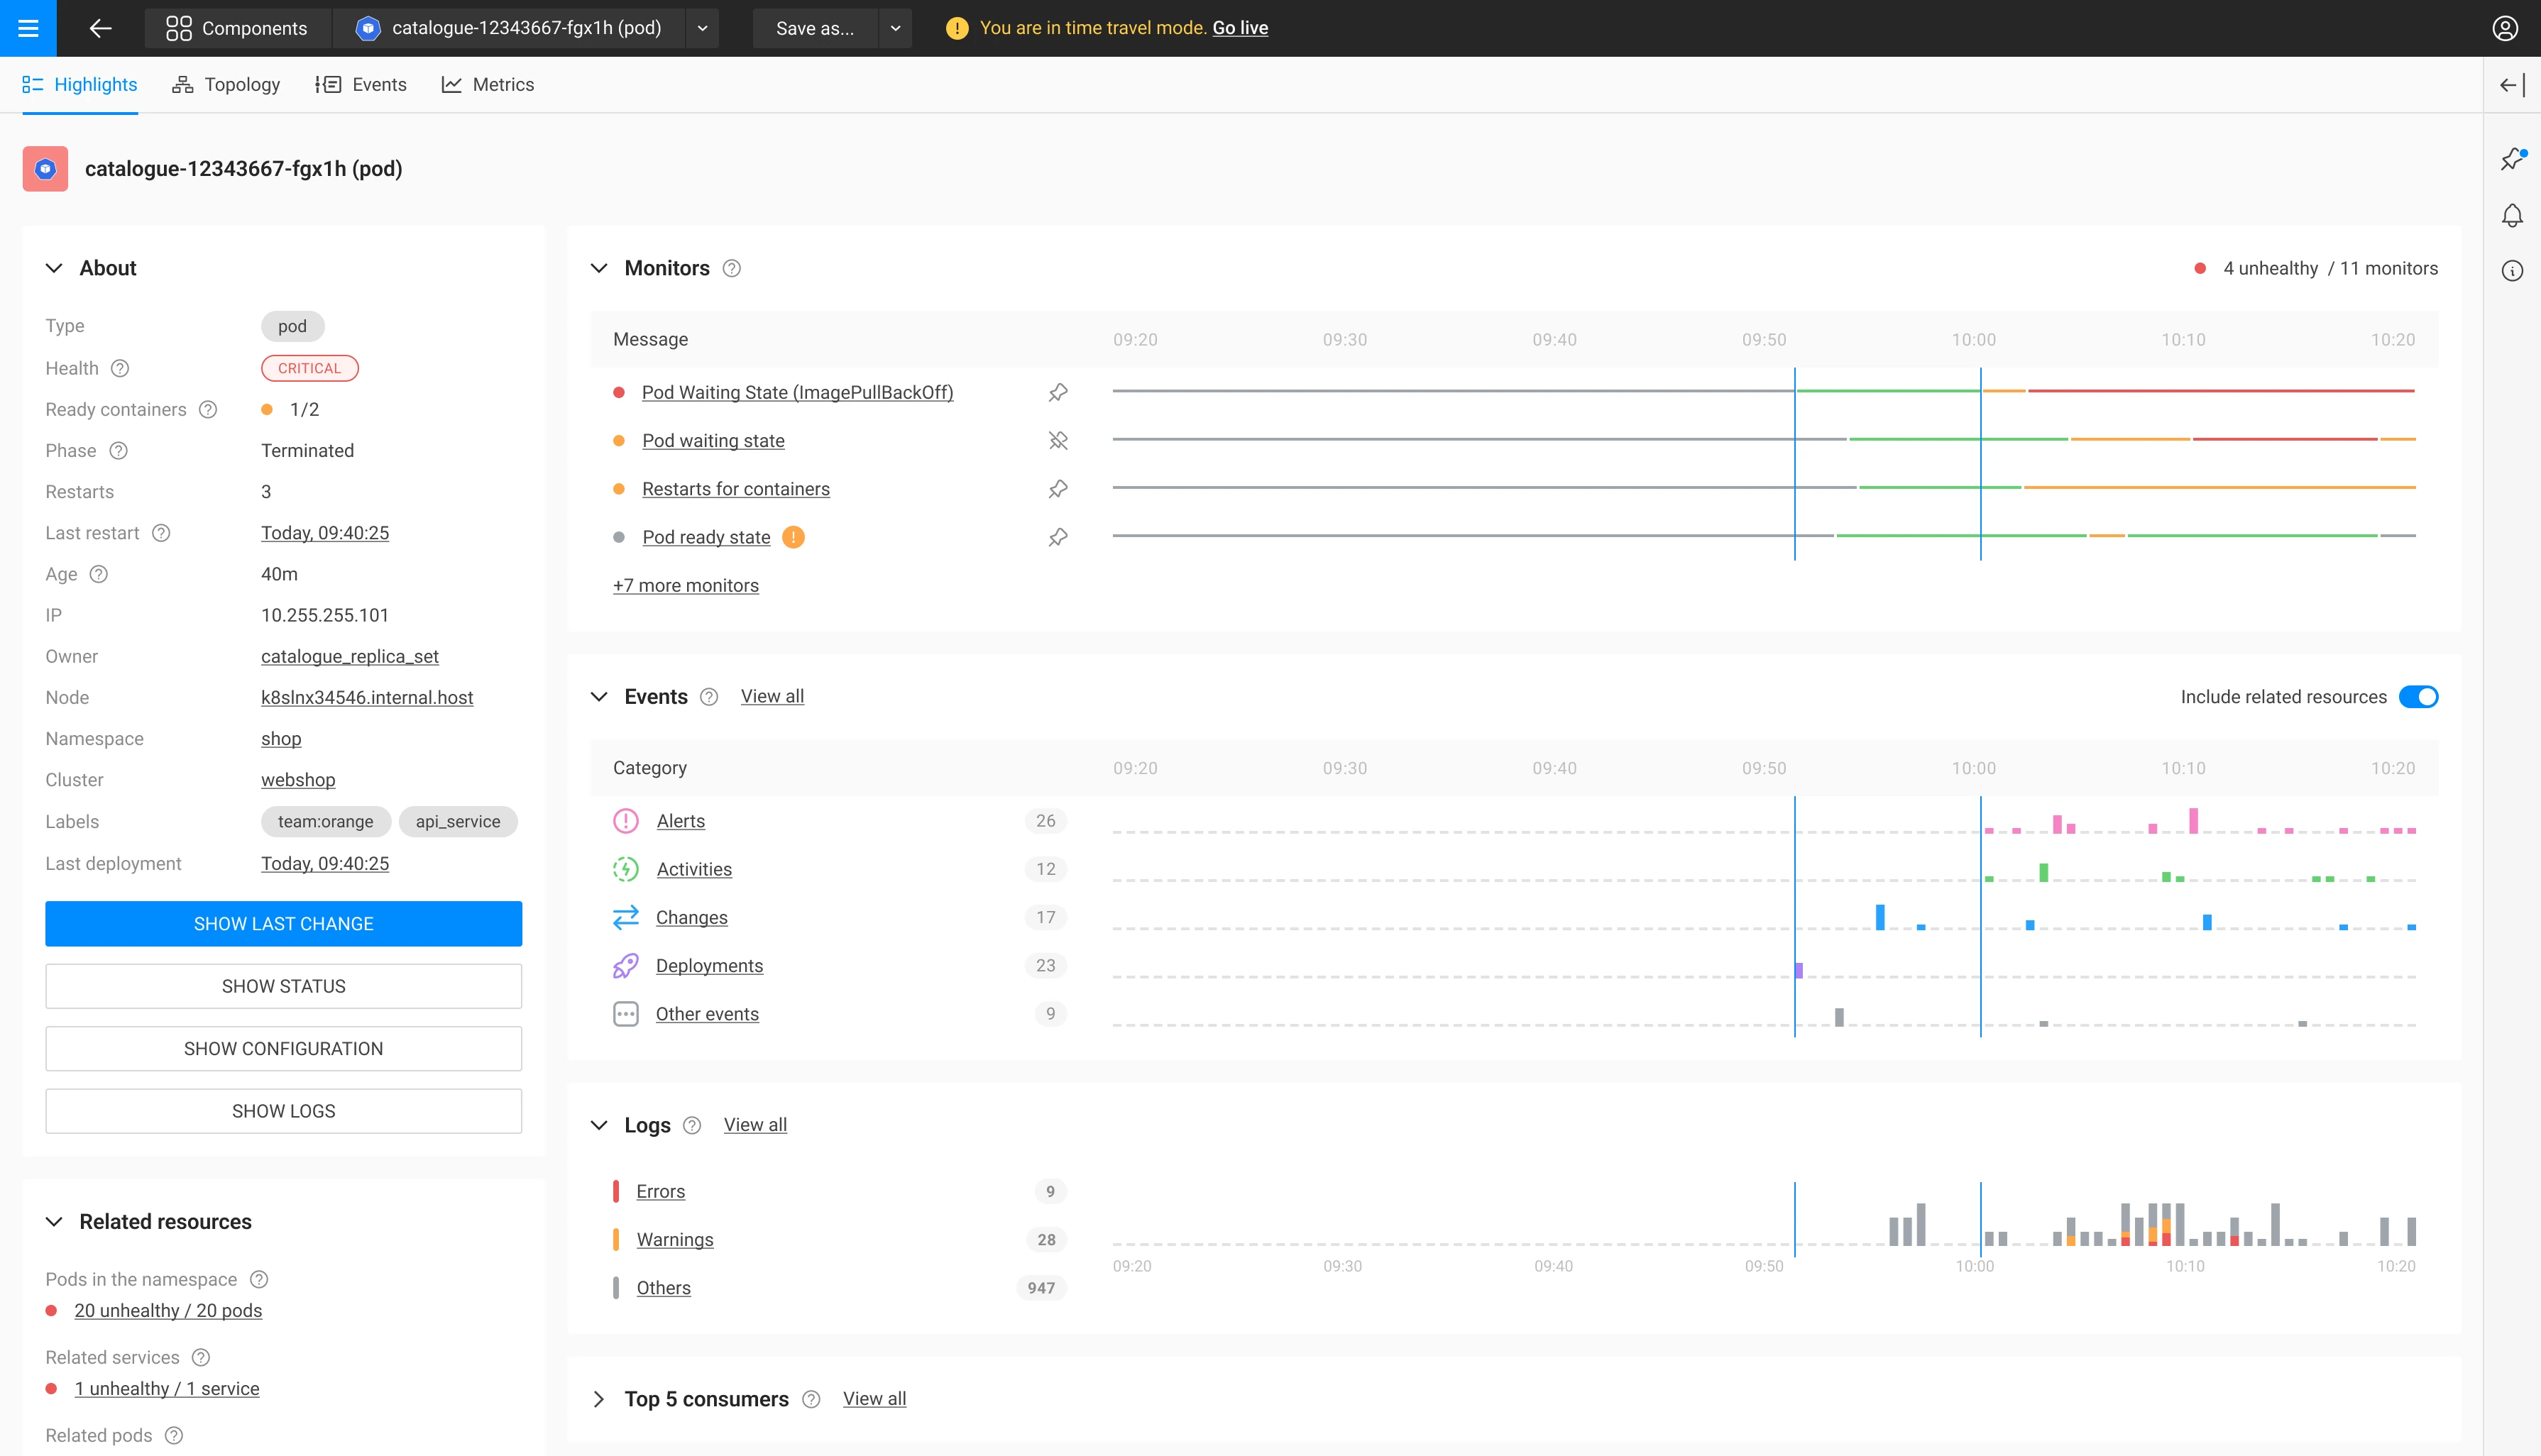
Task: Click the CRITICAL health badge
Action: [x=310, y=368]
